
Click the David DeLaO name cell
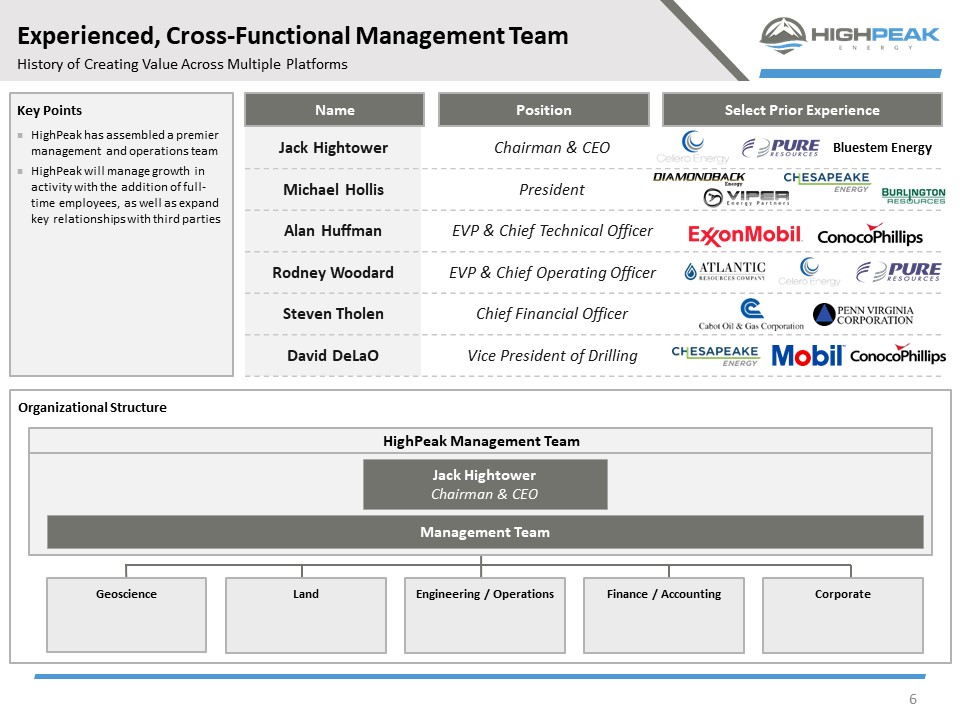[333, 356]
